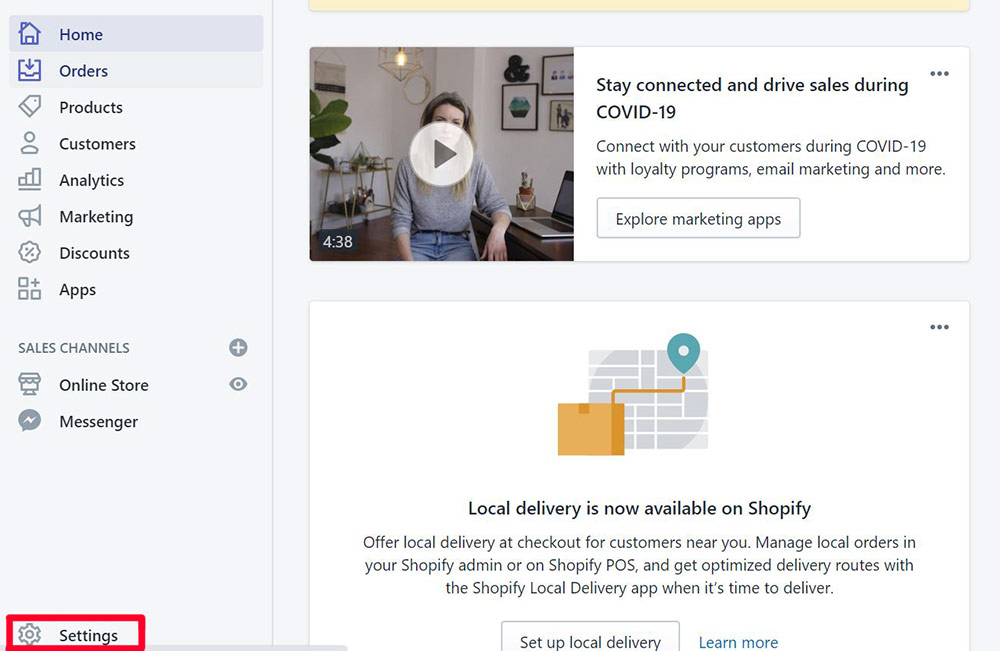The width and height of the screenshot is (1000, 651).
Task: Click the SALES CHANNELS heading
Action: (74, 347)
